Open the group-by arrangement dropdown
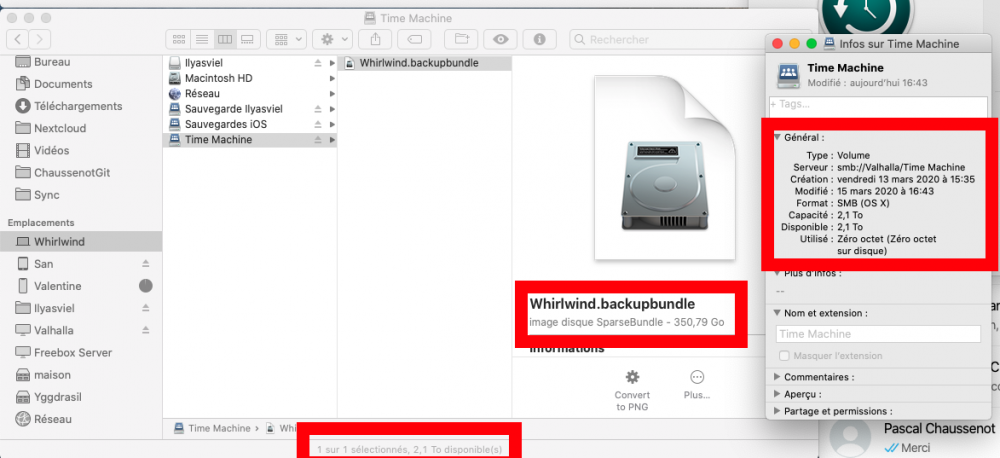Viewport: 1000px width, 458px height. point(287,39)
